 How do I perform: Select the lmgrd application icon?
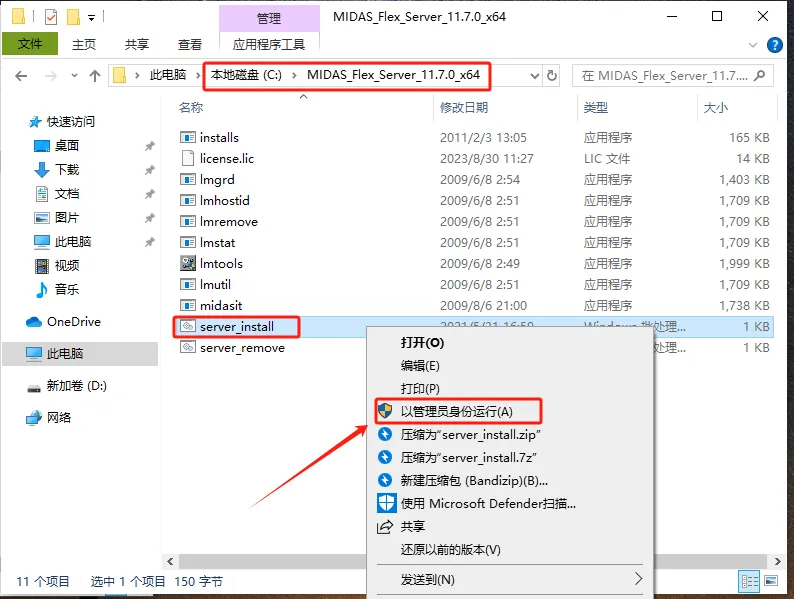click(x=188, y=179)
